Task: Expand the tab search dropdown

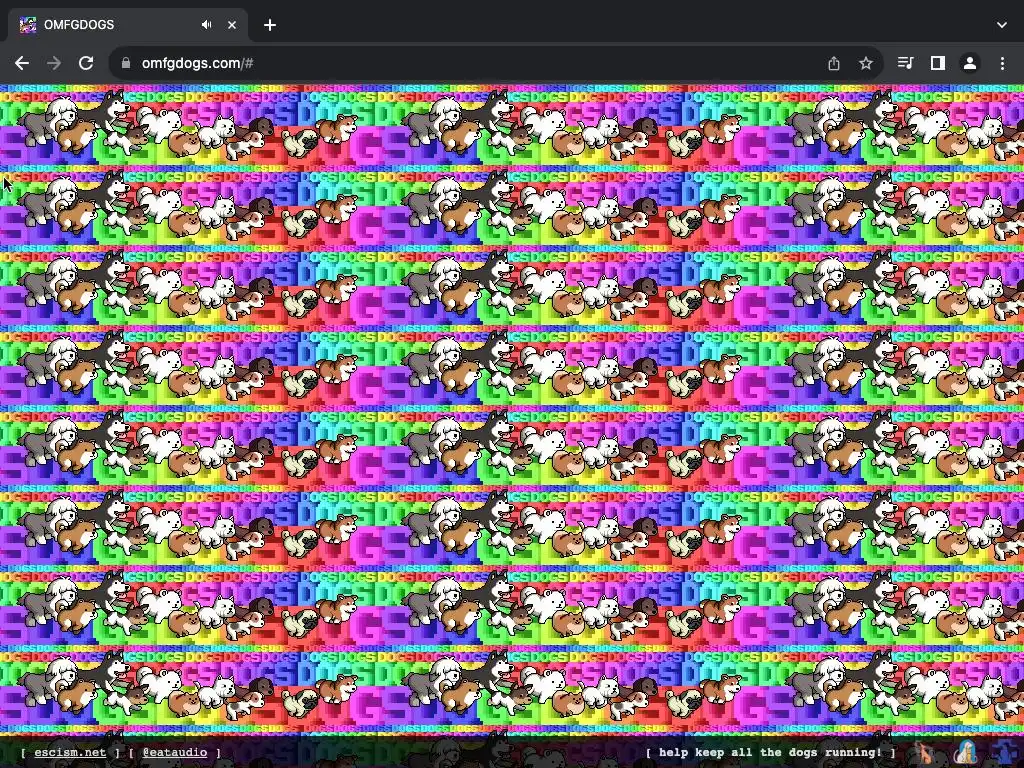Action: coord(1002,25)
